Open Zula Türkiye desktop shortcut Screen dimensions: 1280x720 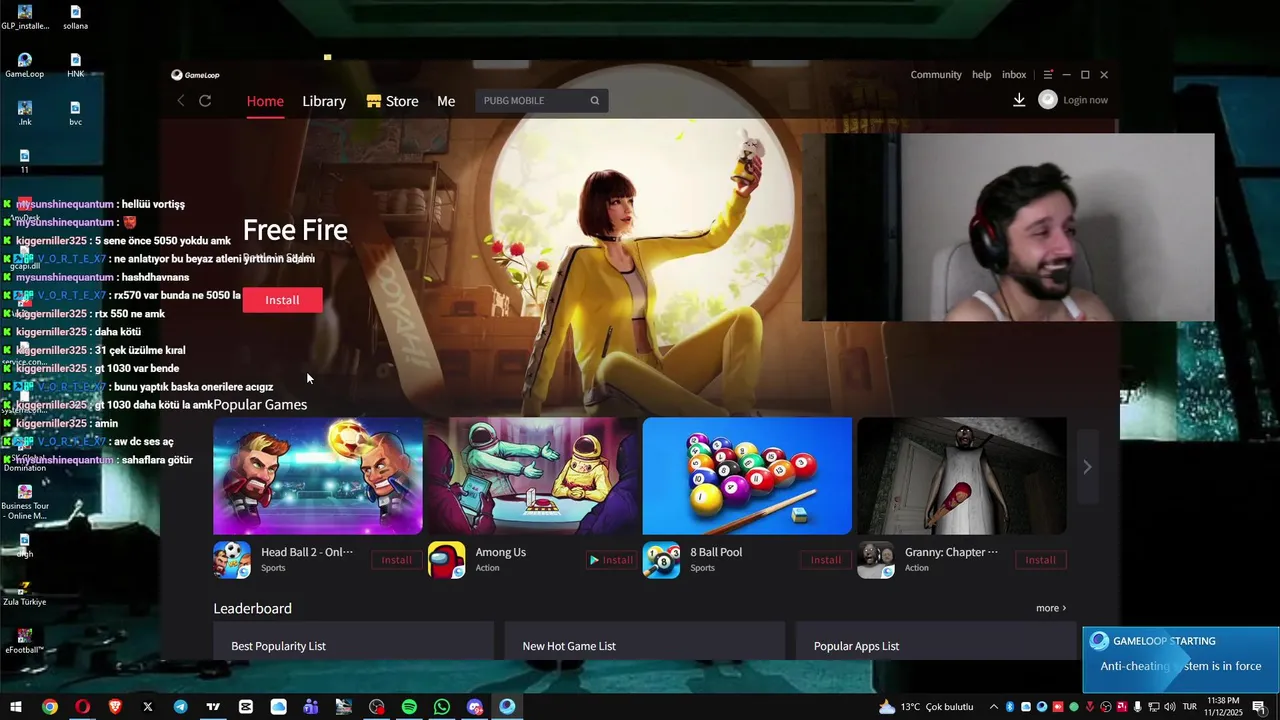coord(24,593)
